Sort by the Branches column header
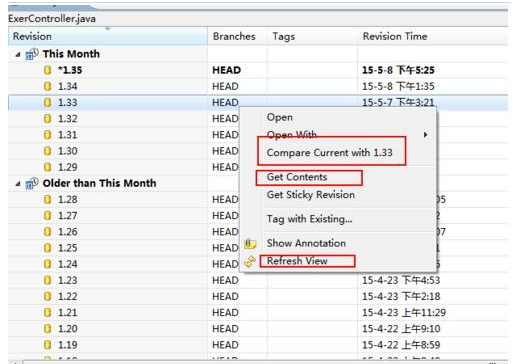 (x=237, y=36)
